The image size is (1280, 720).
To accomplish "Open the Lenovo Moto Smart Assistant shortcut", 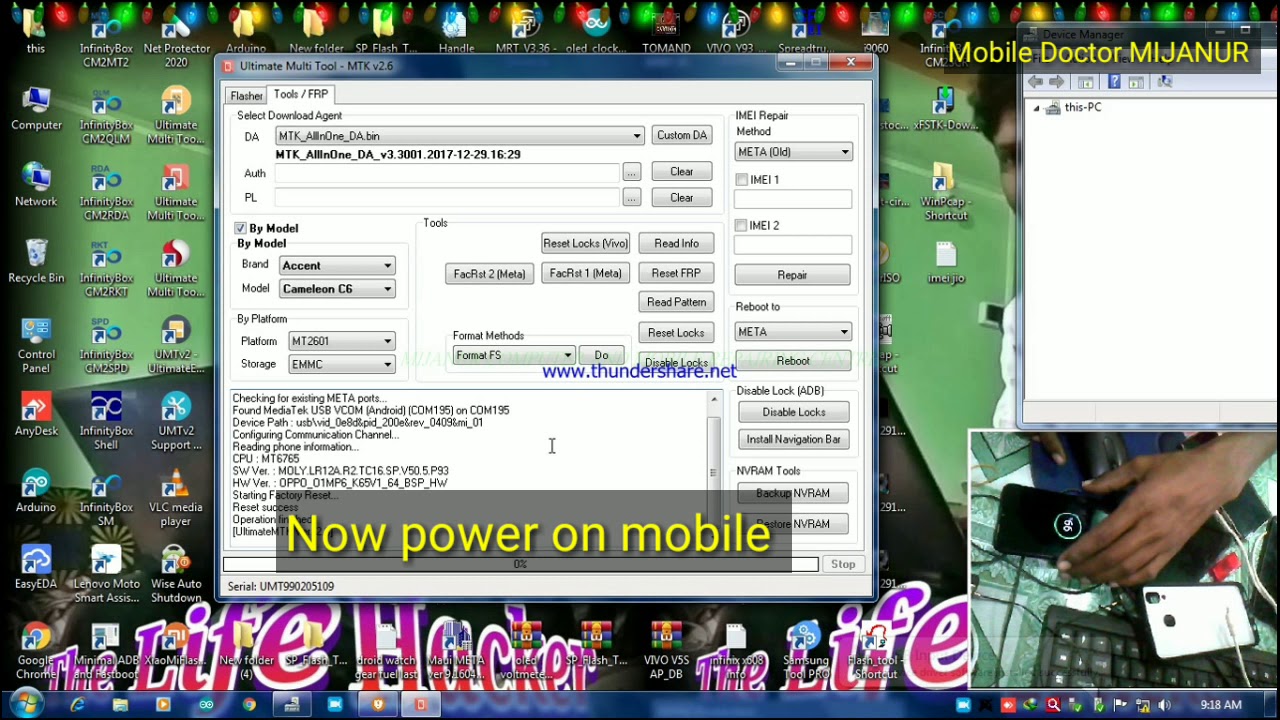I will point(106,574).
